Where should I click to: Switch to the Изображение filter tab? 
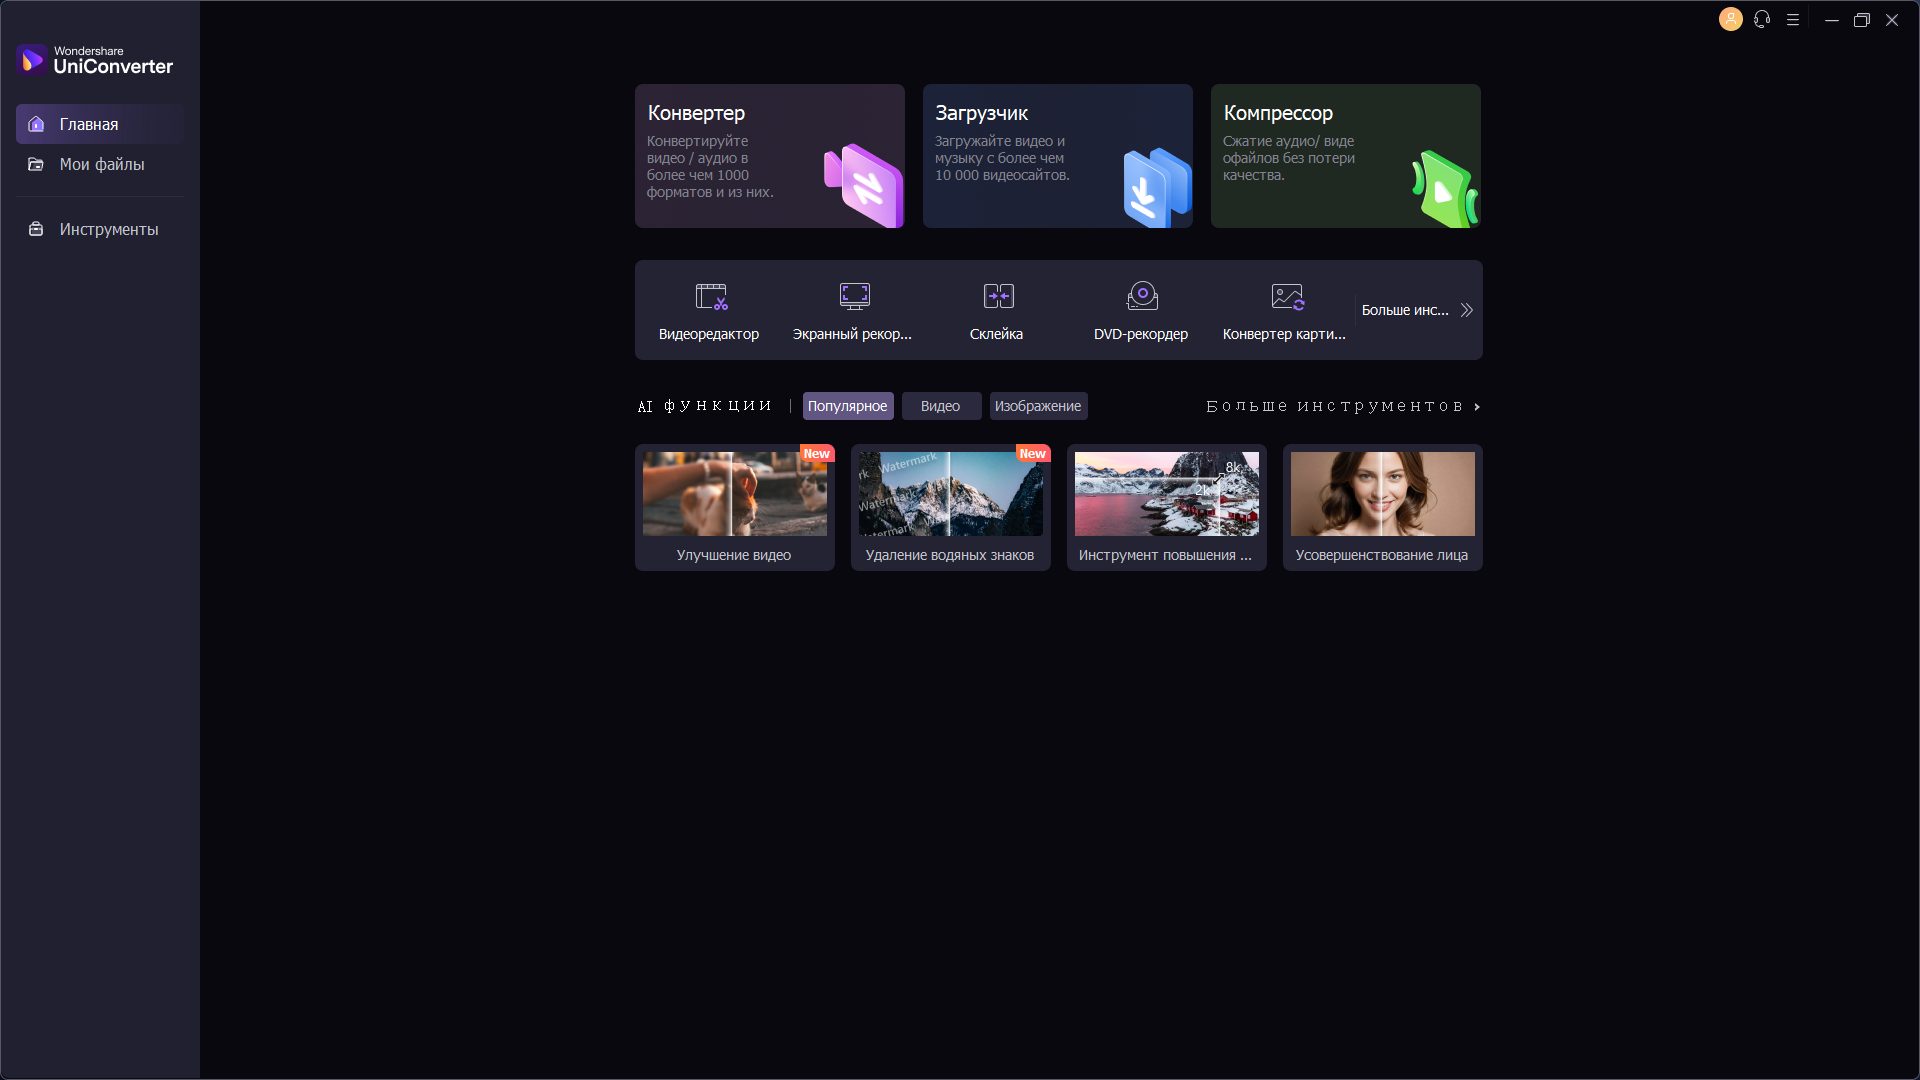click(1037, 406)
